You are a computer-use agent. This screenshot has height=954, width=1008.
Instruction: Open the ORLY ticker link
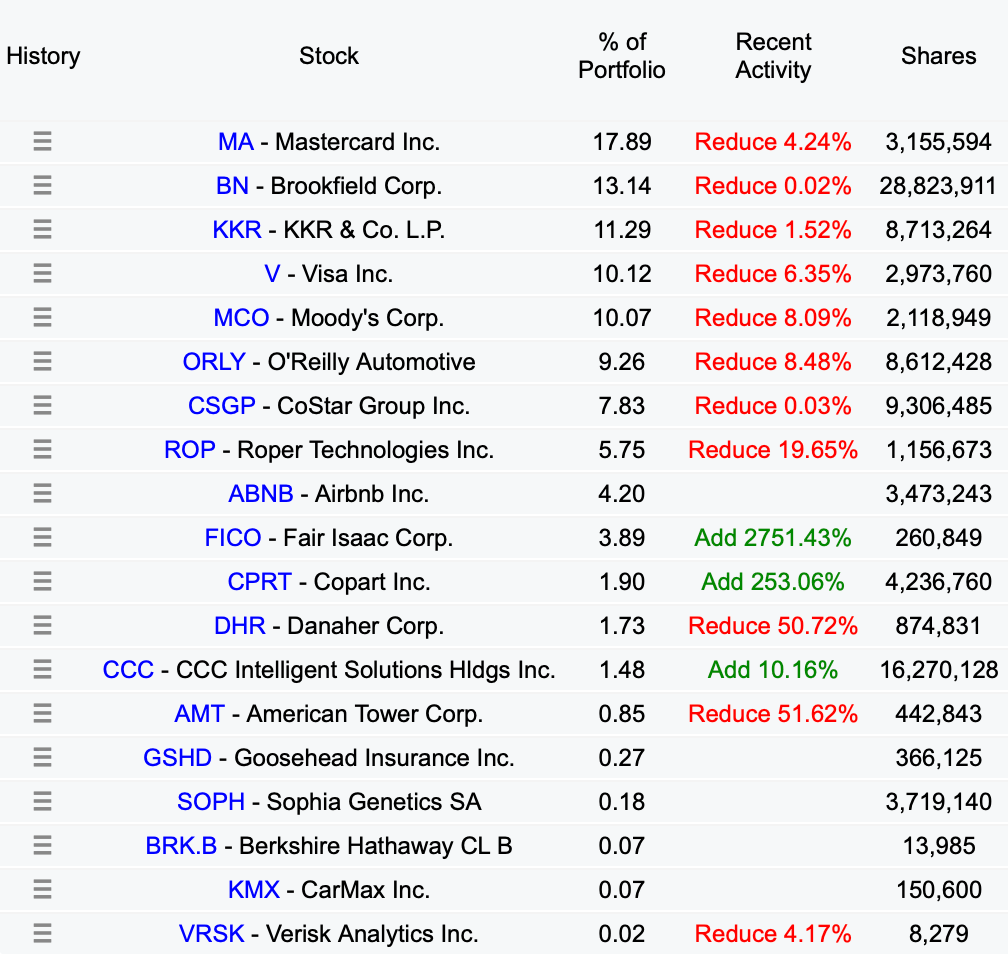point(214,362)
